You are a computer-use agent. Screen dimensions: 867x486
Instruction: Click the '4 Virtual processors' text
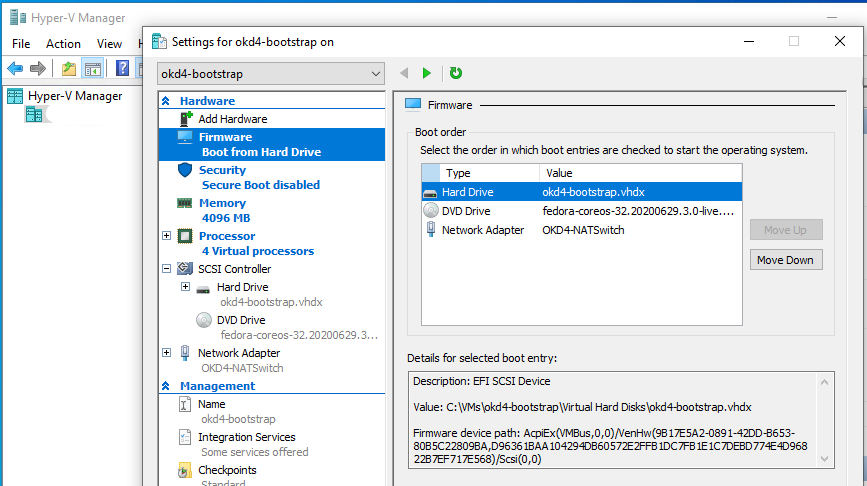258,251
